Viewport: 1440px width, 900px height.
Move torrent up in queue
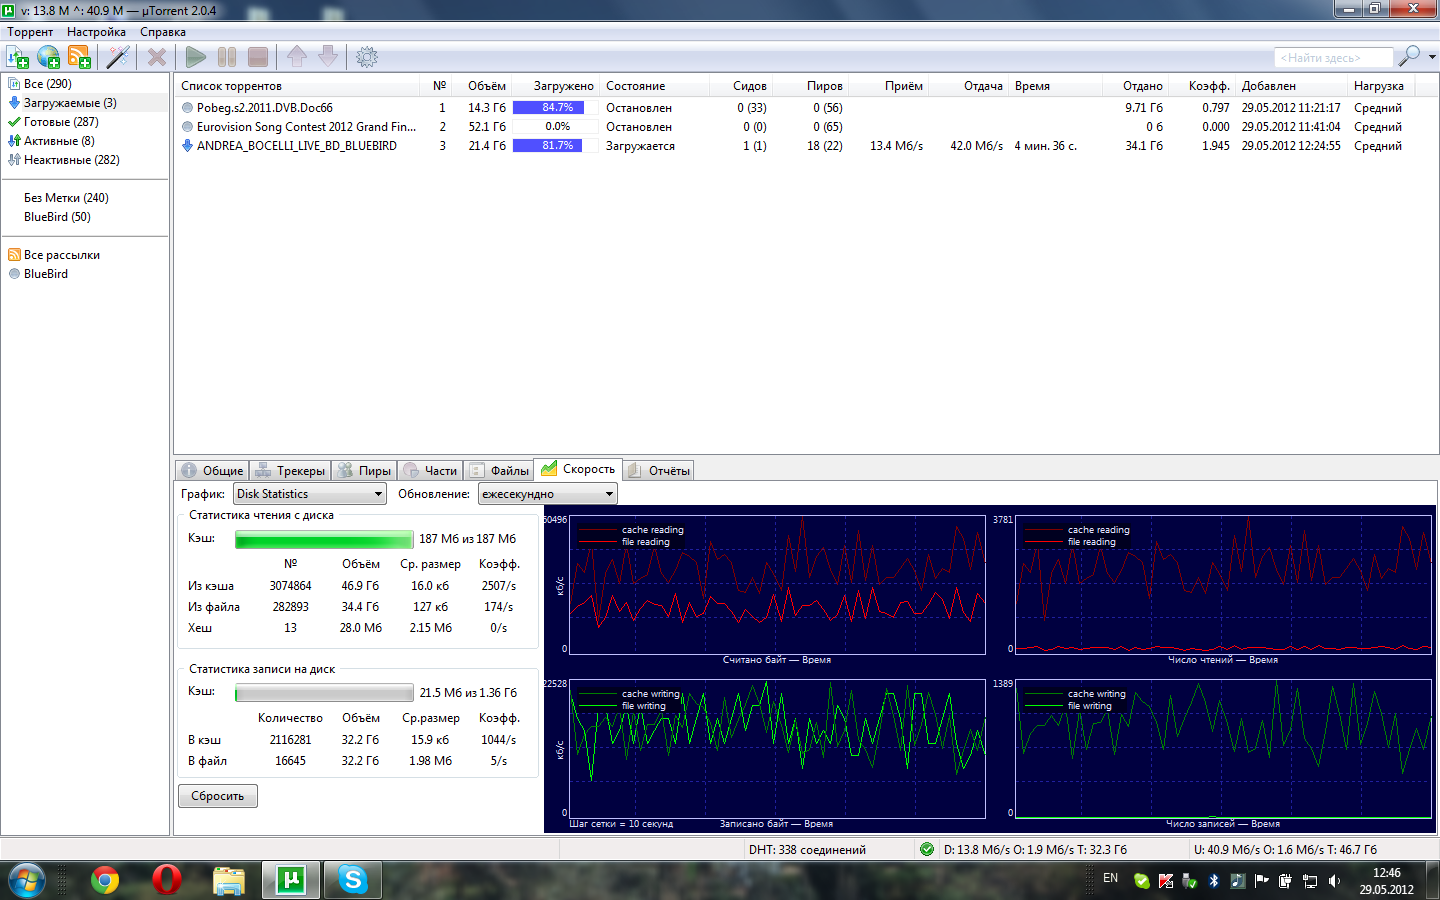[297, 57]
